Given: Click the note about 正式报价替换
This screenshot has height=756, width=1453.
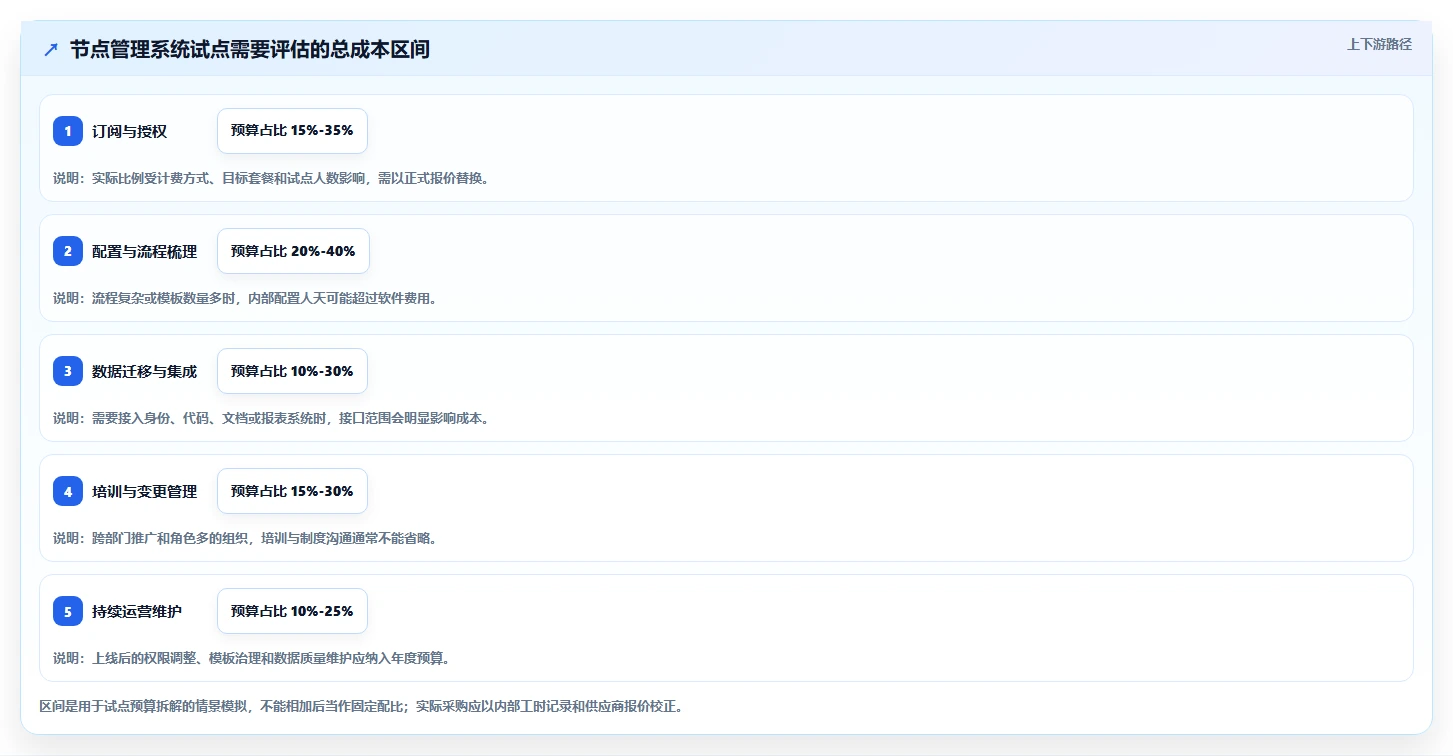Looking at the screenshot, I should point(271,178).
